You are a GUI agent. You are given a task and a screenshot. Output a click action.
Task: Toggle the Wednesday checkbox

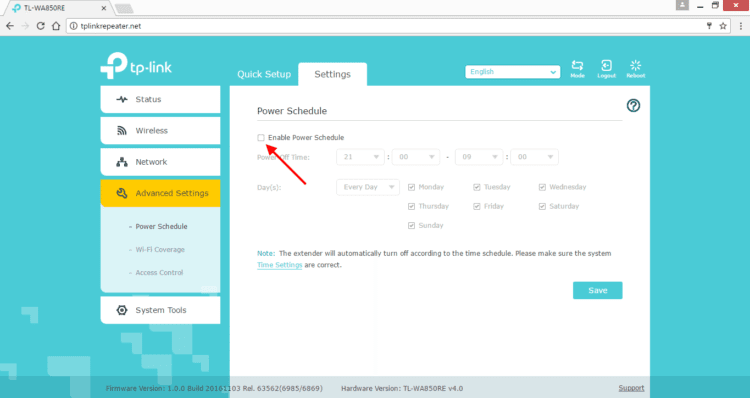click(x=542, y=187)
